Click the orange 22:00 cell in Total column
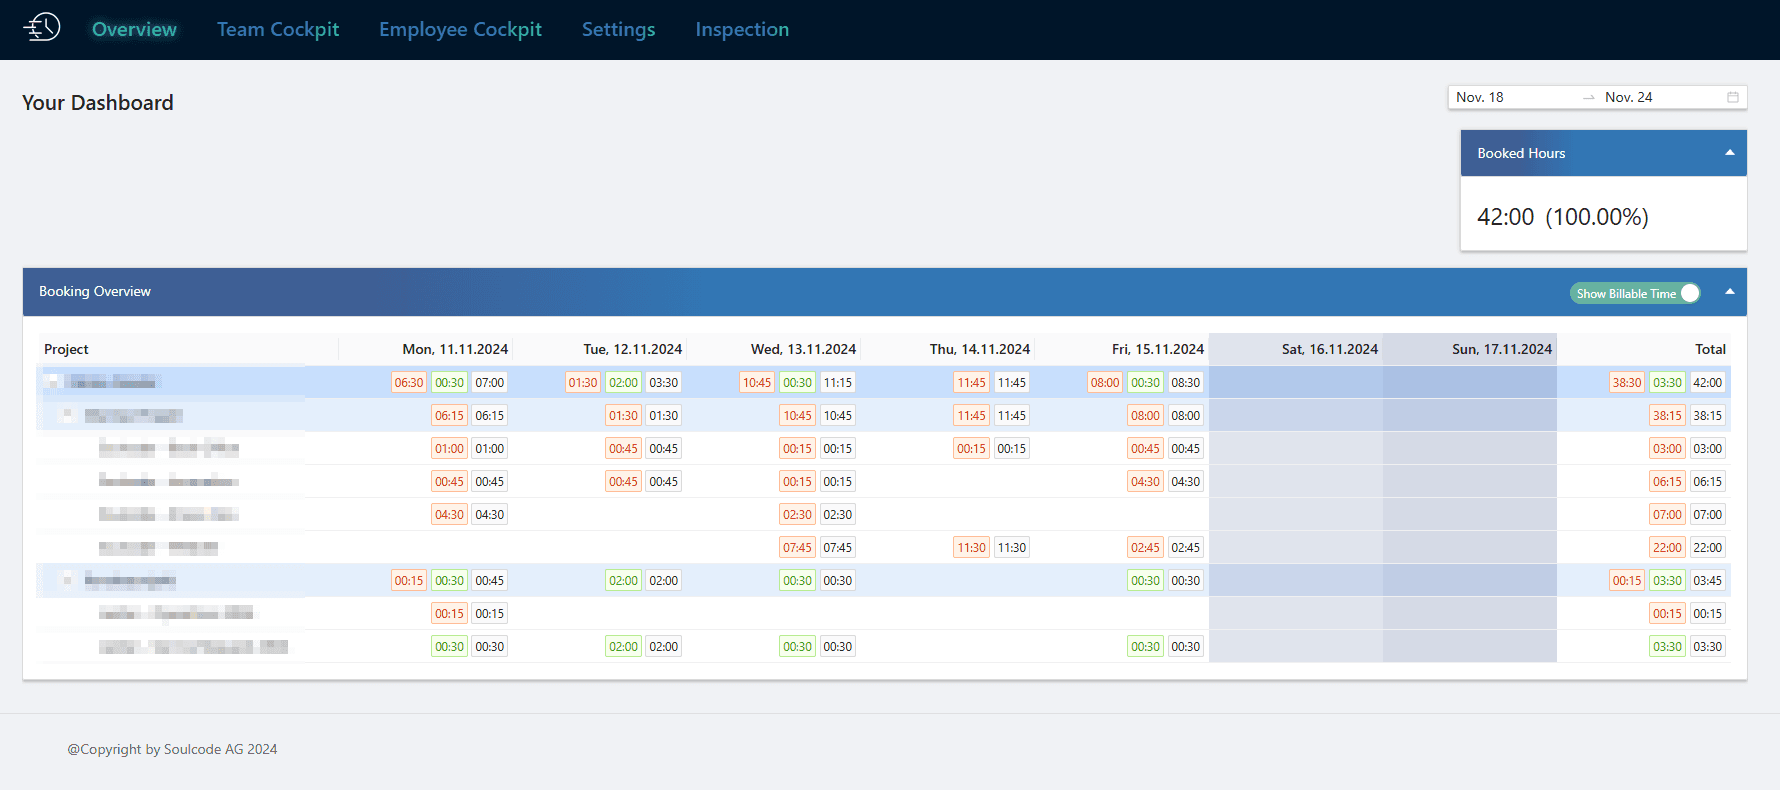 click(x=1668, y=547)
